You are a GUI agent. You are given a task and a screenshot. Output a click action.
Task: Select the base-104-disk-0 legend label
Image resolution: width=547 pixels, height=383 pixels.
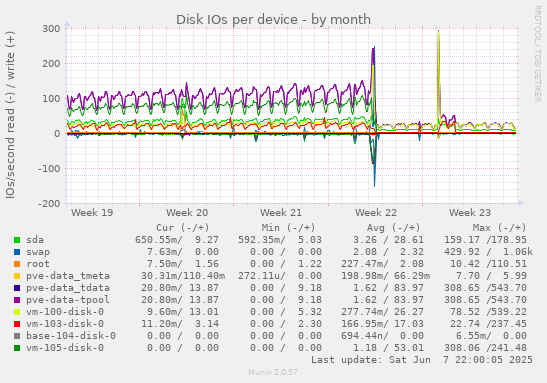[x=71, y=336]
